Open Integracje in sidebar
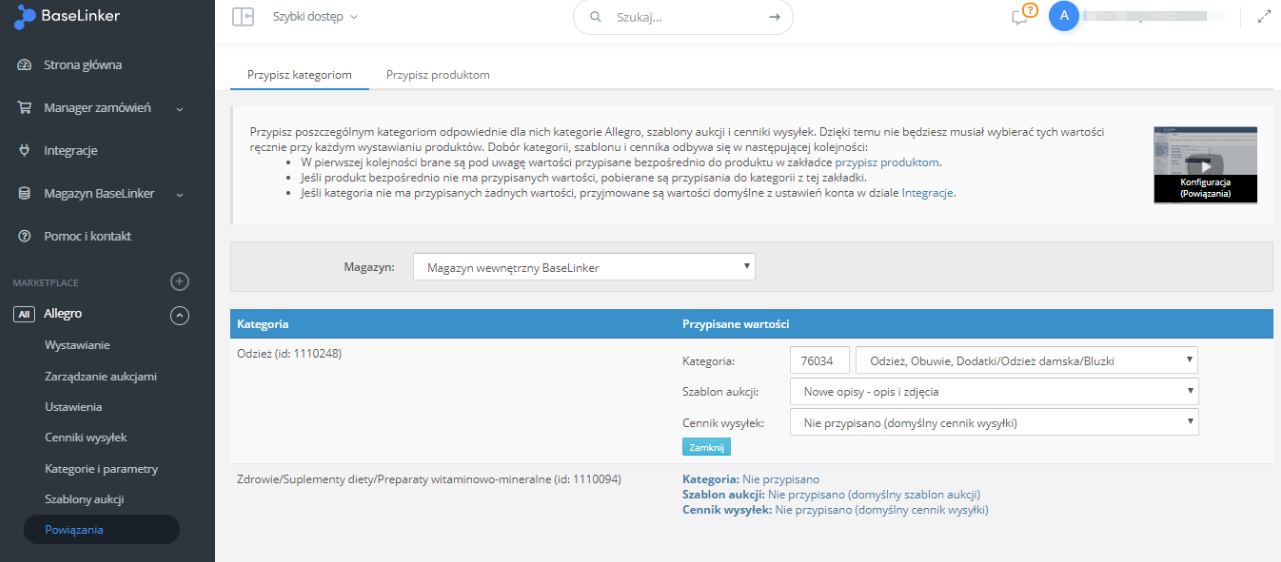 [71, 151]
